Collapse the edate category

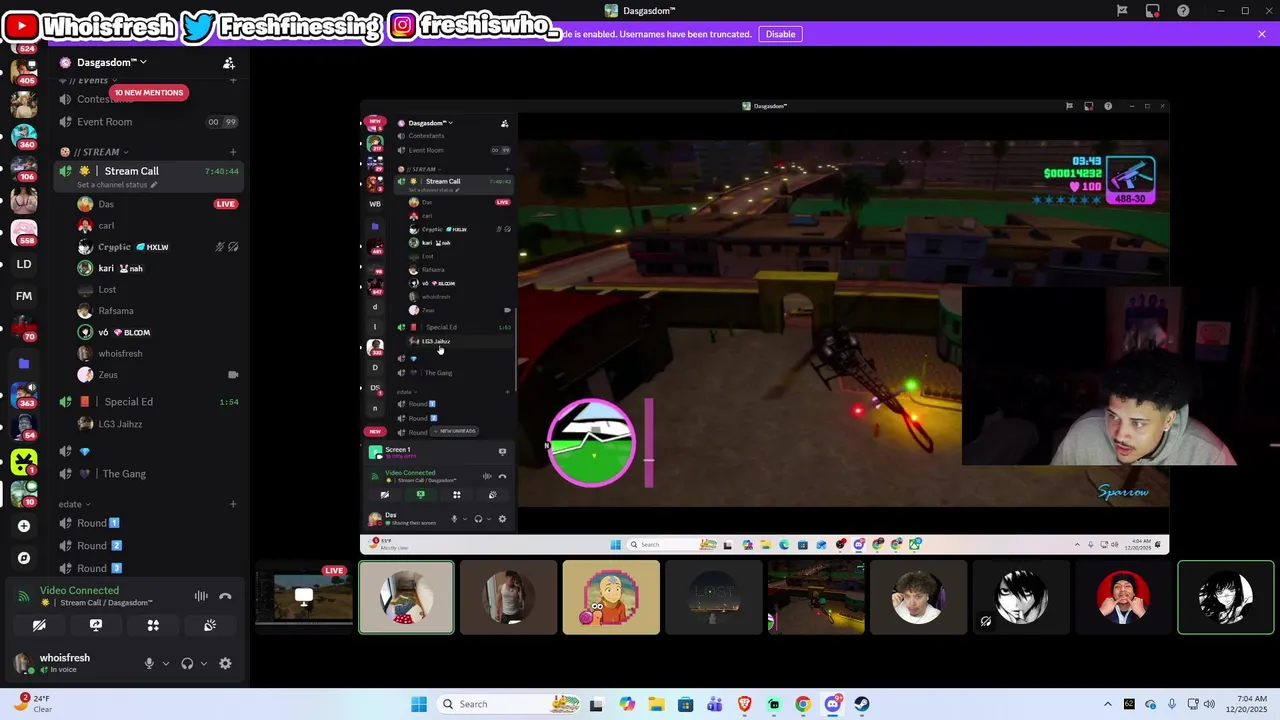click(74, 504)
